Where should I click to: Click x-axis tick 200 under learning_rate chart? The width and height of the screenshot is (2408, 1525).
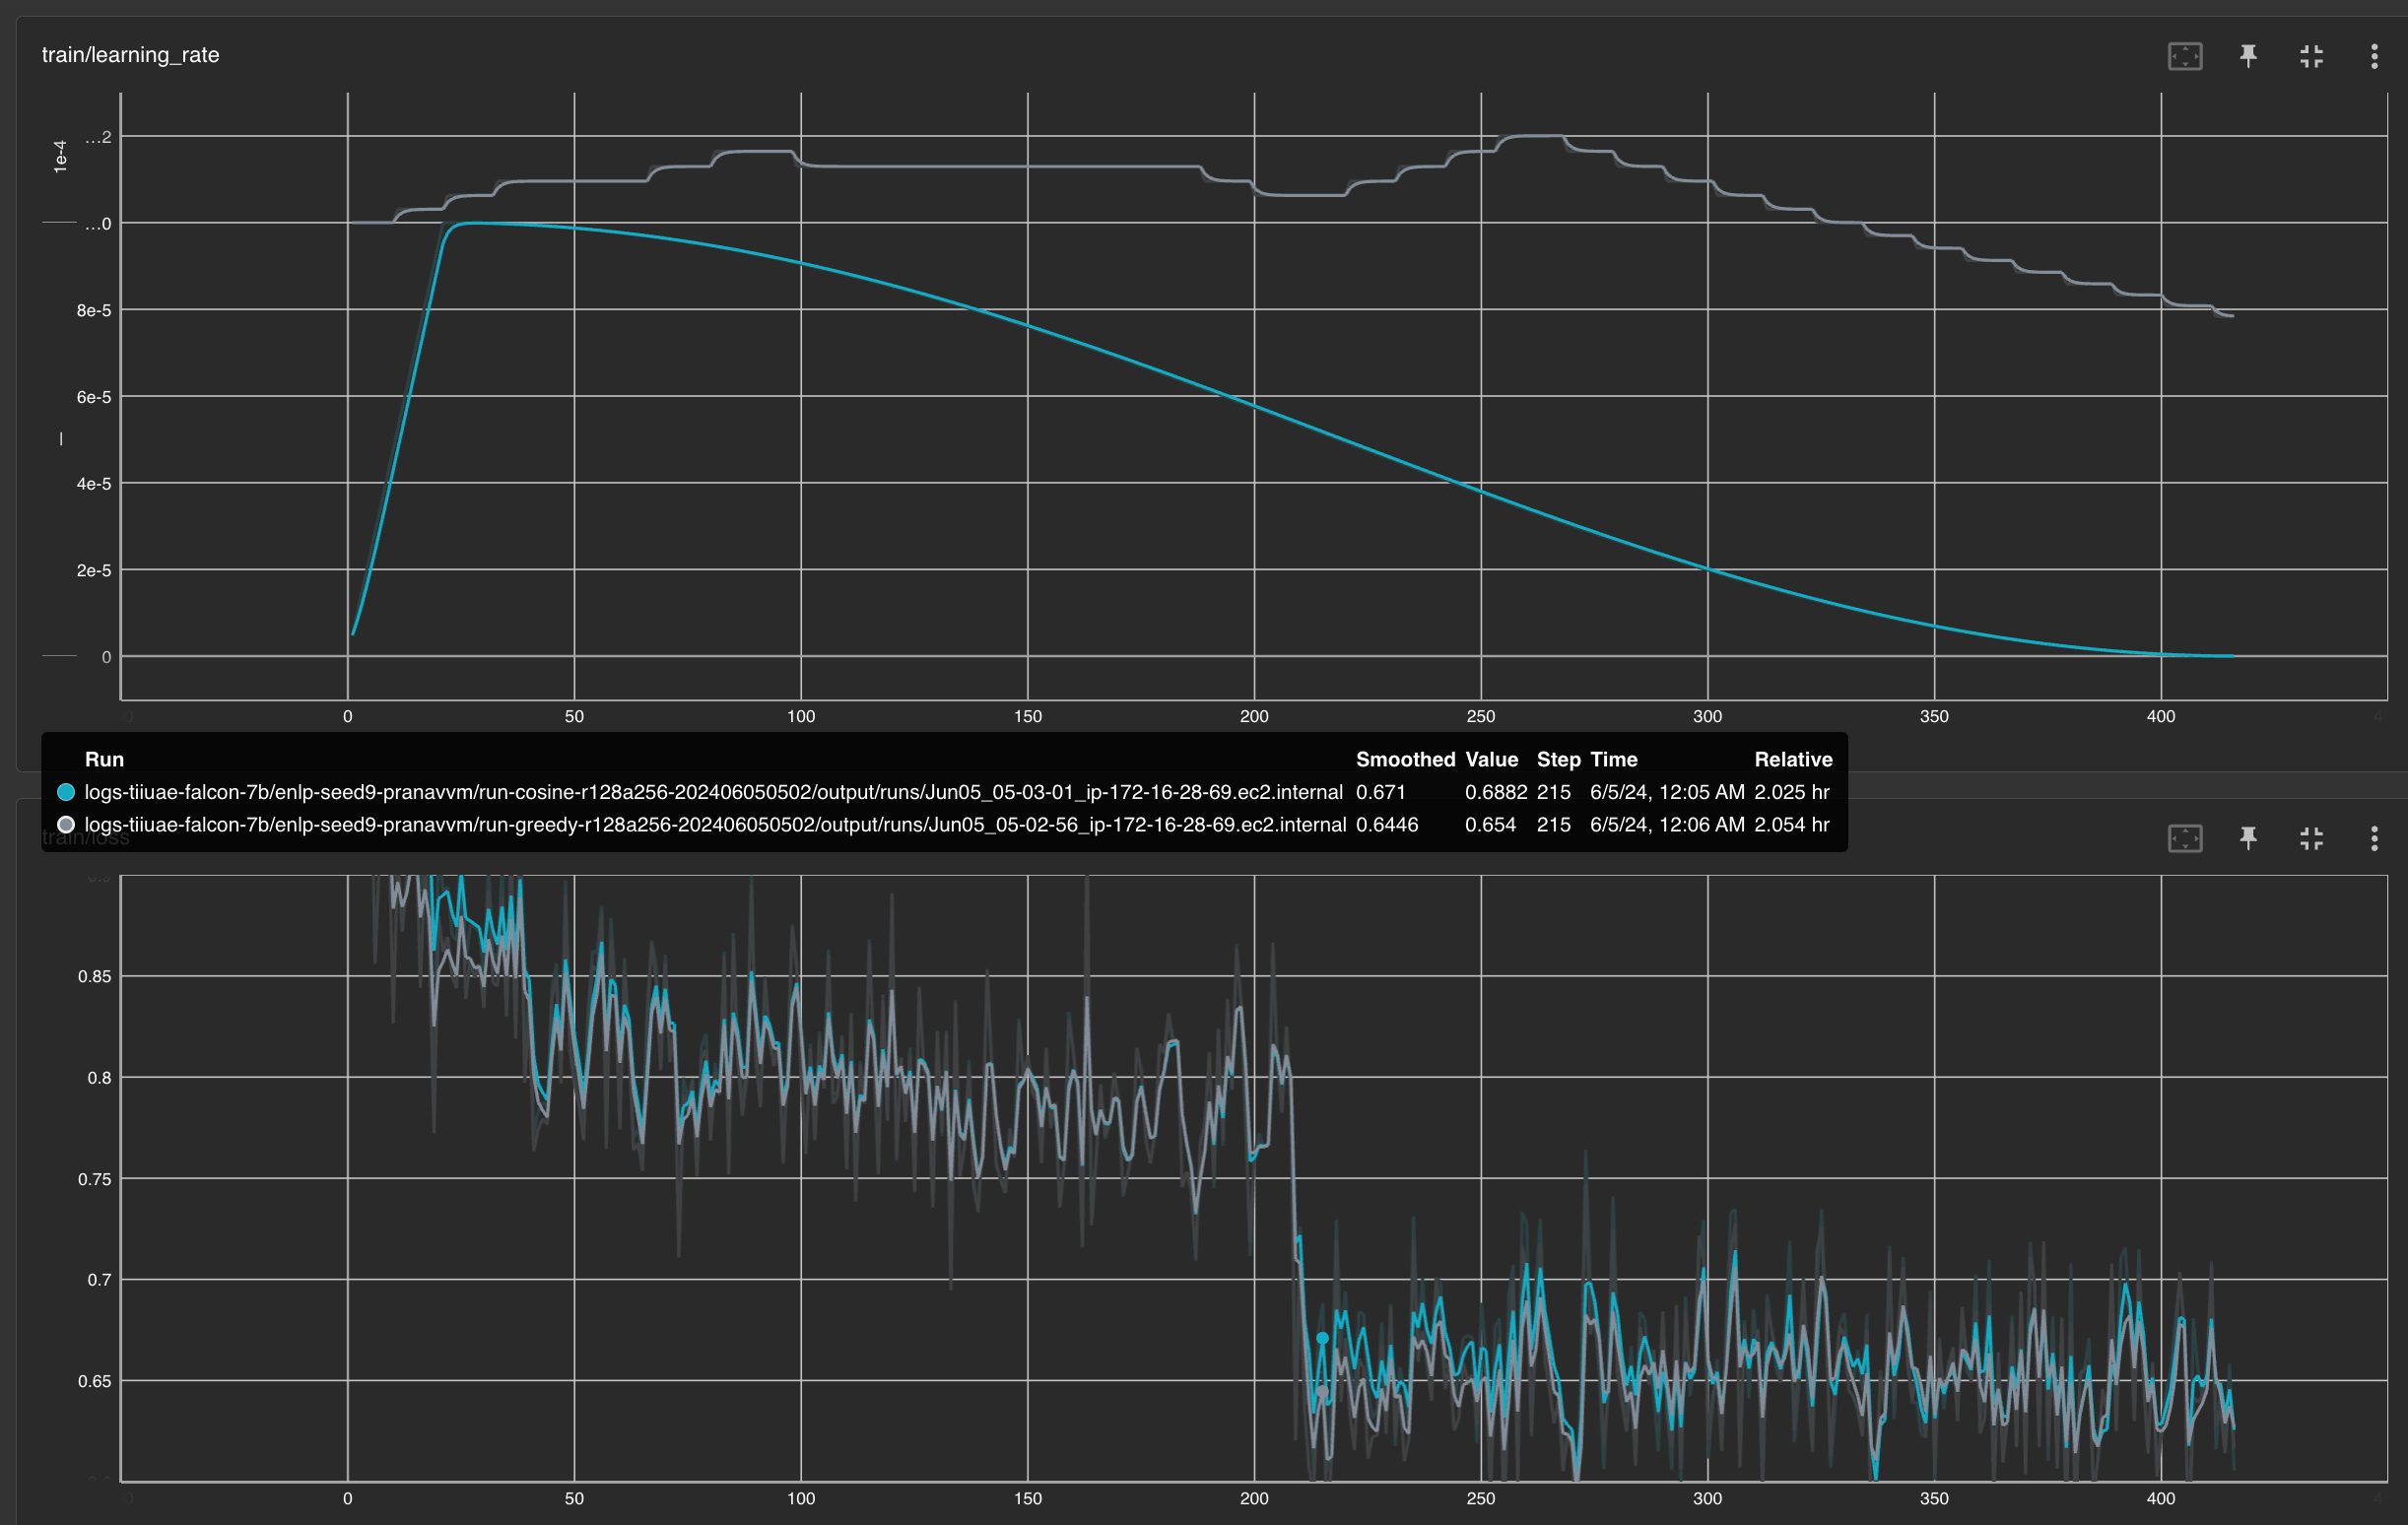[1254, 716]
